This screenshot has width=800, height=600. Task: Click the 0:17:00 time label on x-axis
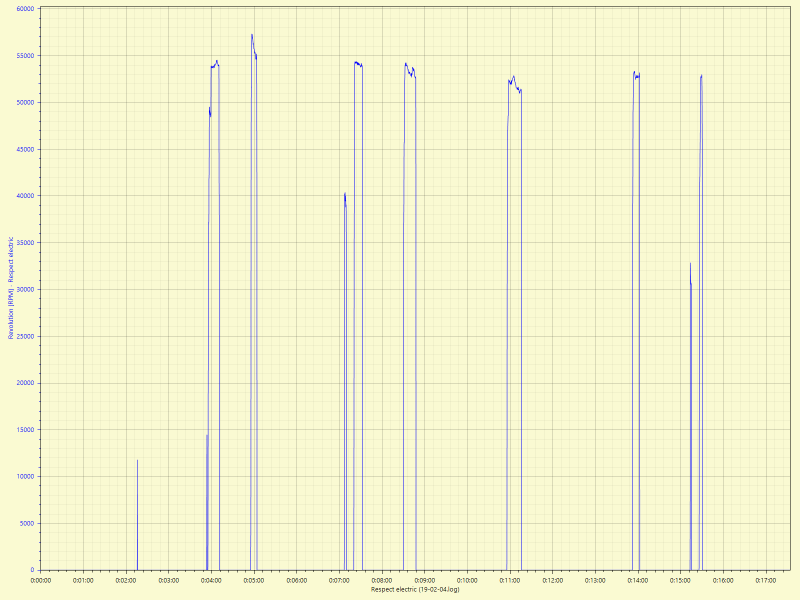766,579
